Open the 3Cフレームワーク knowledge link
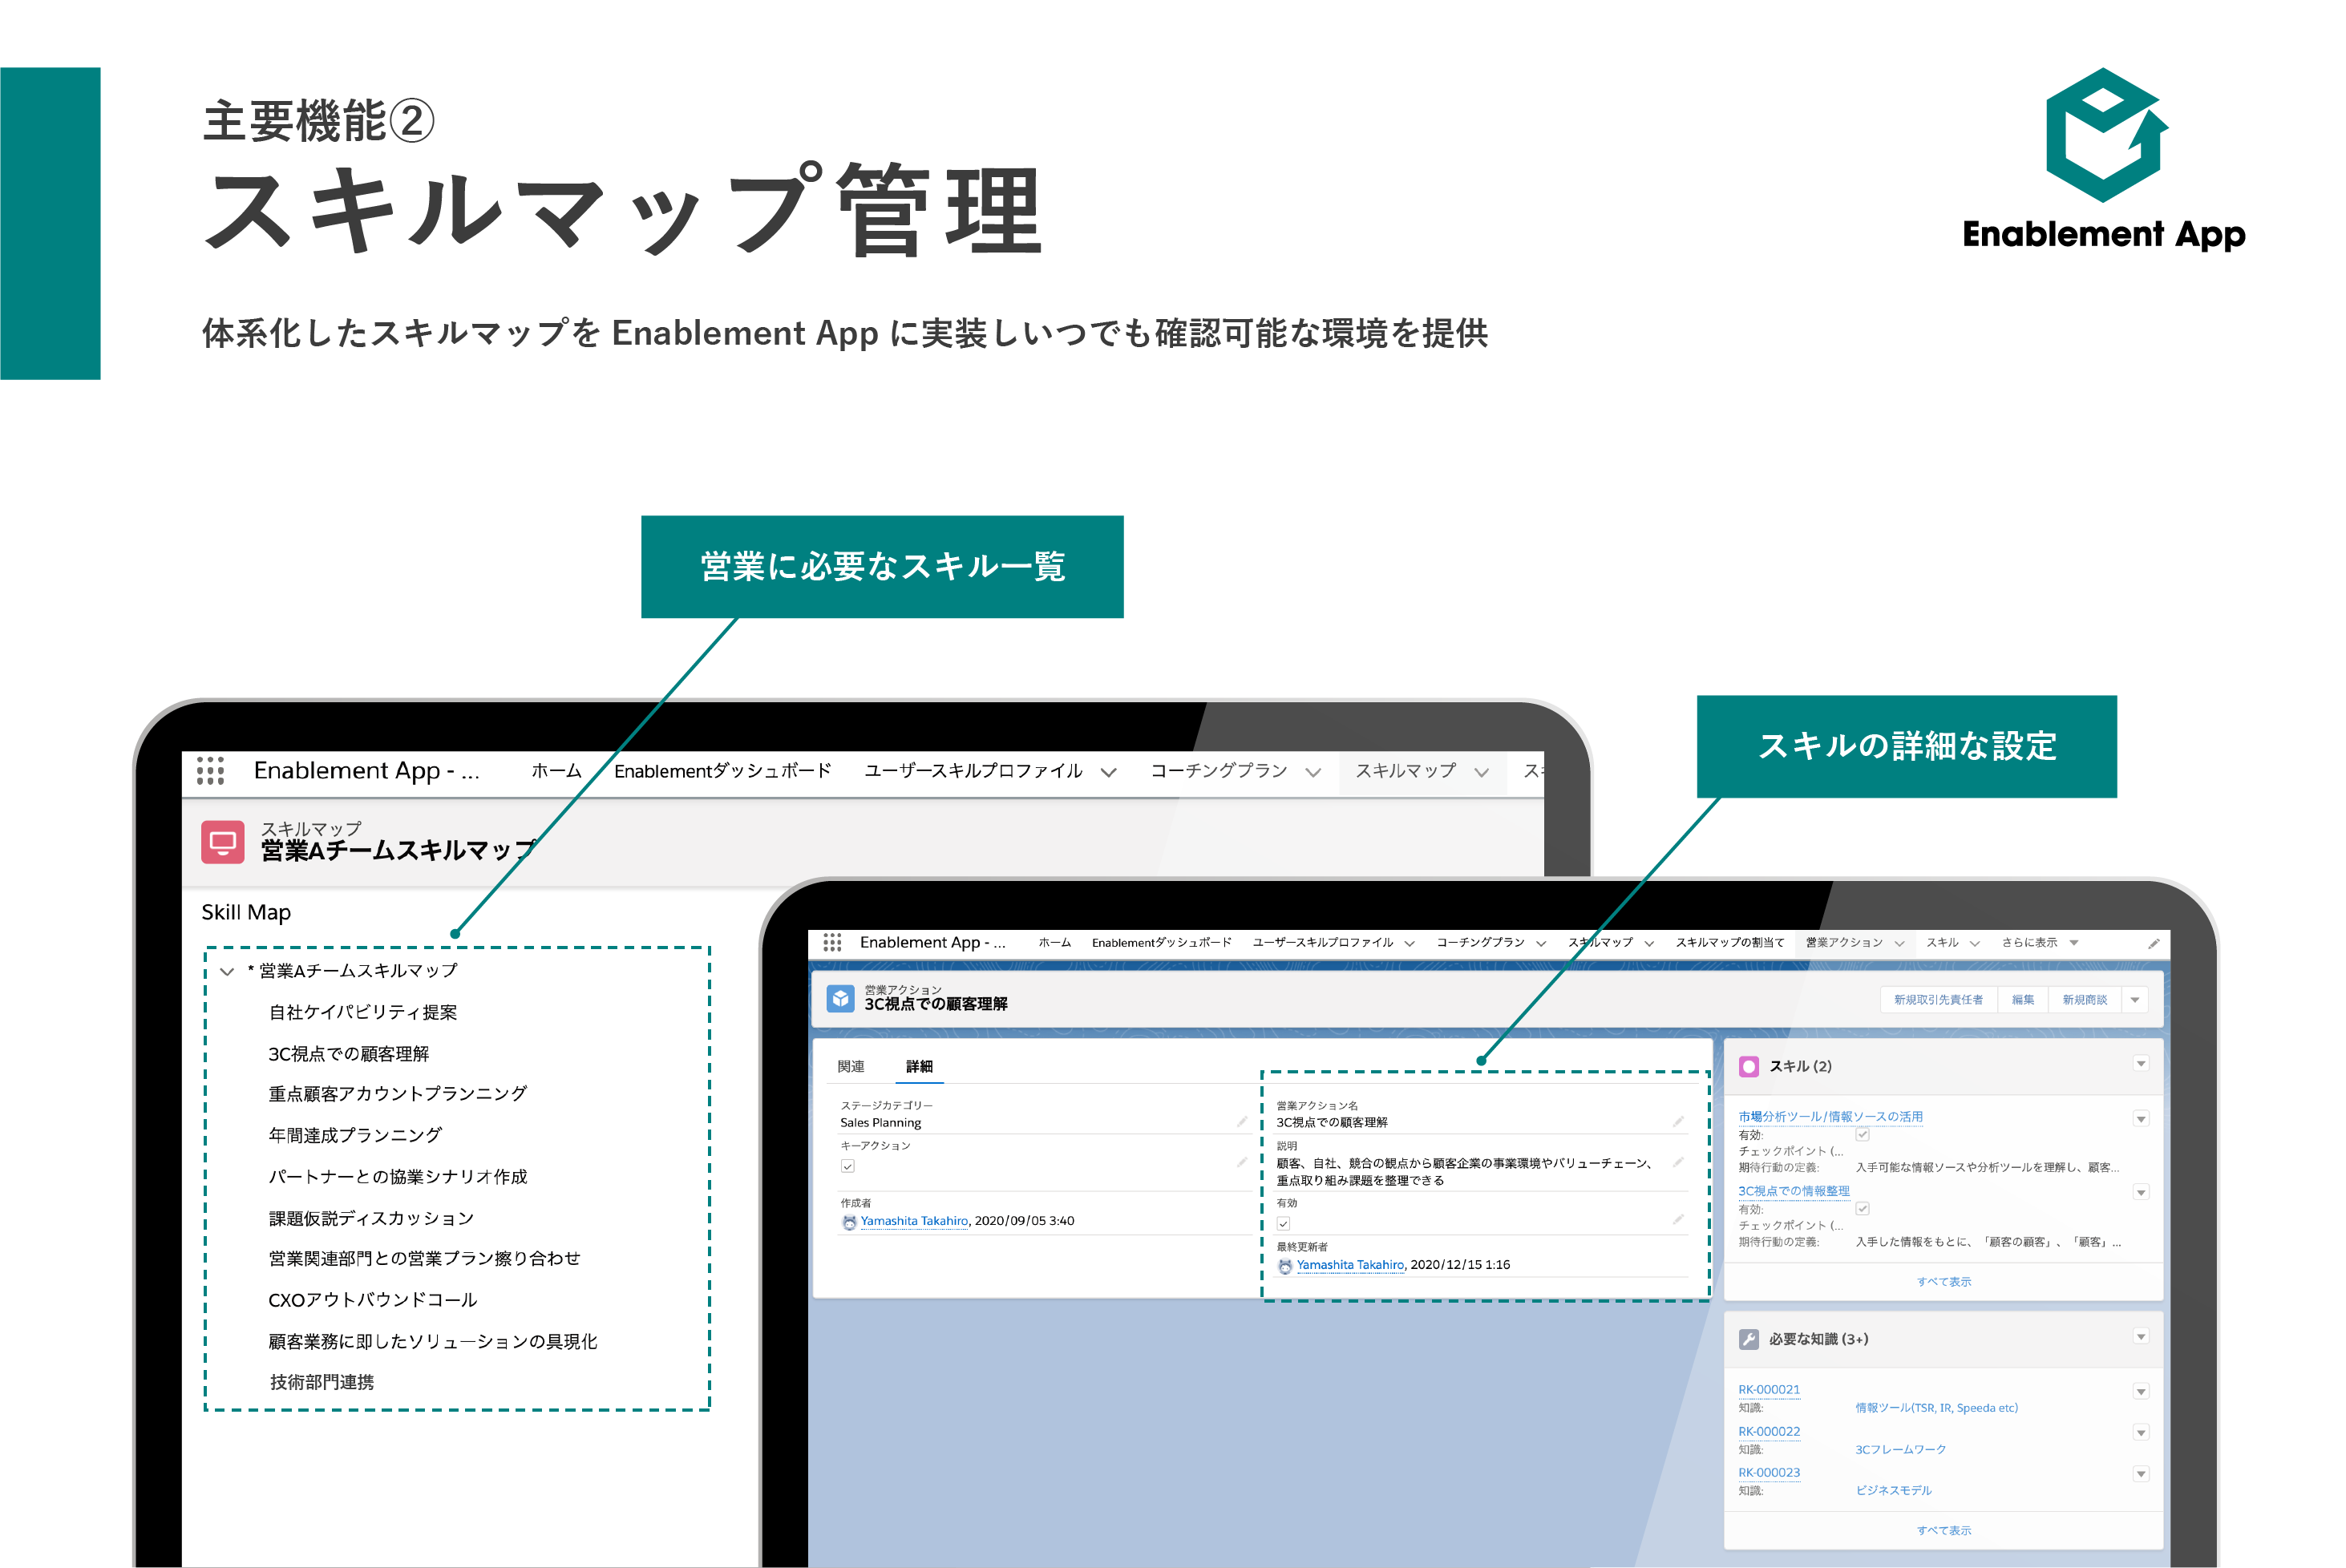The height and width of the screenshot is (1568, 2346). (x=1900, y=1450)
